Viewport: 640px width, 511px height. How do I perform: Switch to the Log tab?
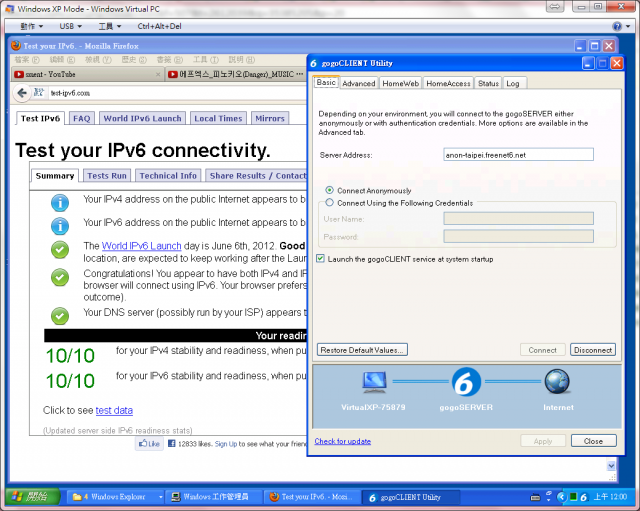click(x=513, y=83)
